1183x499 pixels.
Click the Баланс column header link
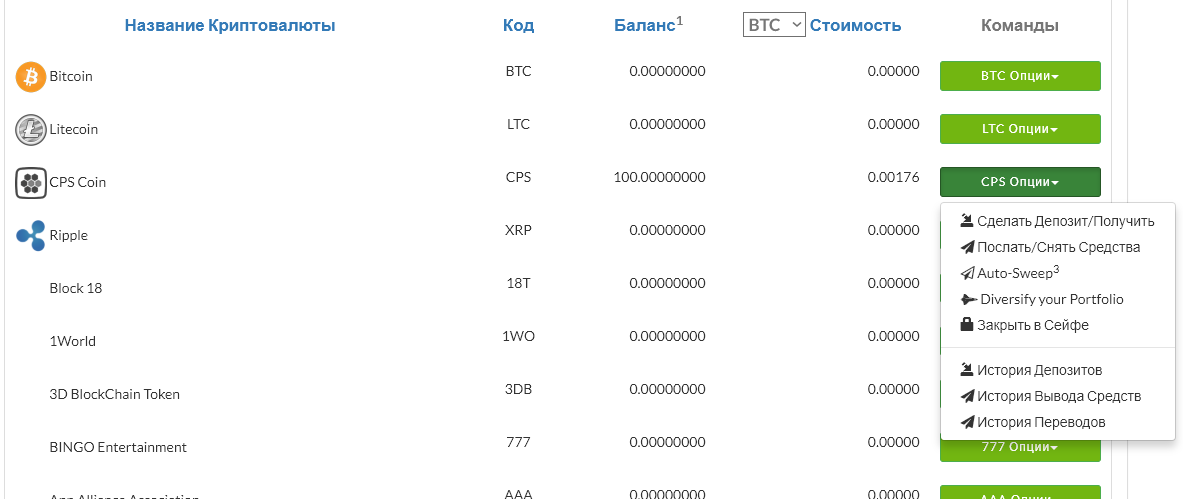point(645,25)
